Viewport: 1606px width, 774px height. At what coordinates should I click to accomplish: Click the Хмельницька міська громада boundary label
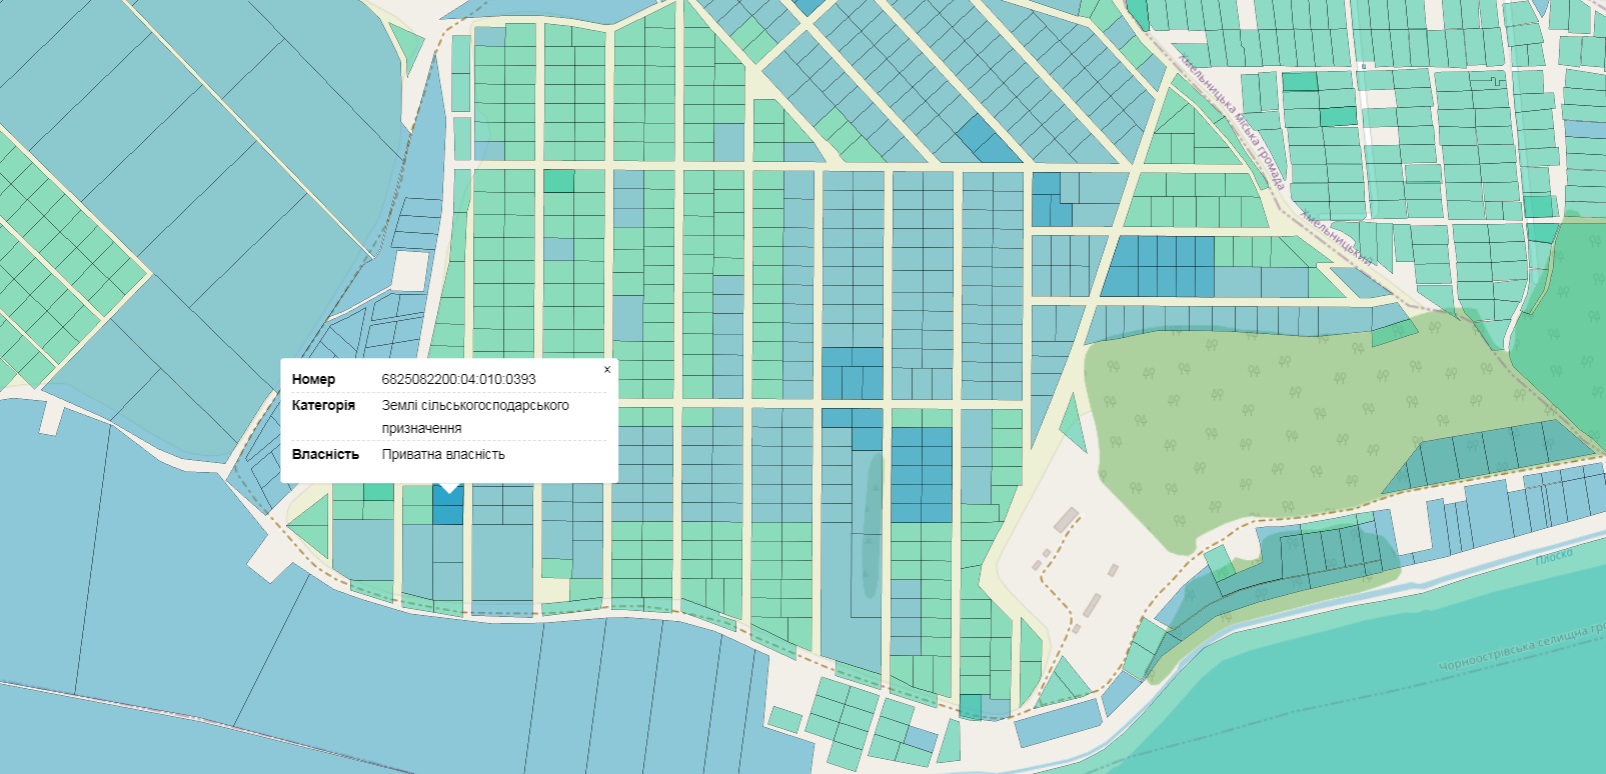click(x=1231, y=121)
